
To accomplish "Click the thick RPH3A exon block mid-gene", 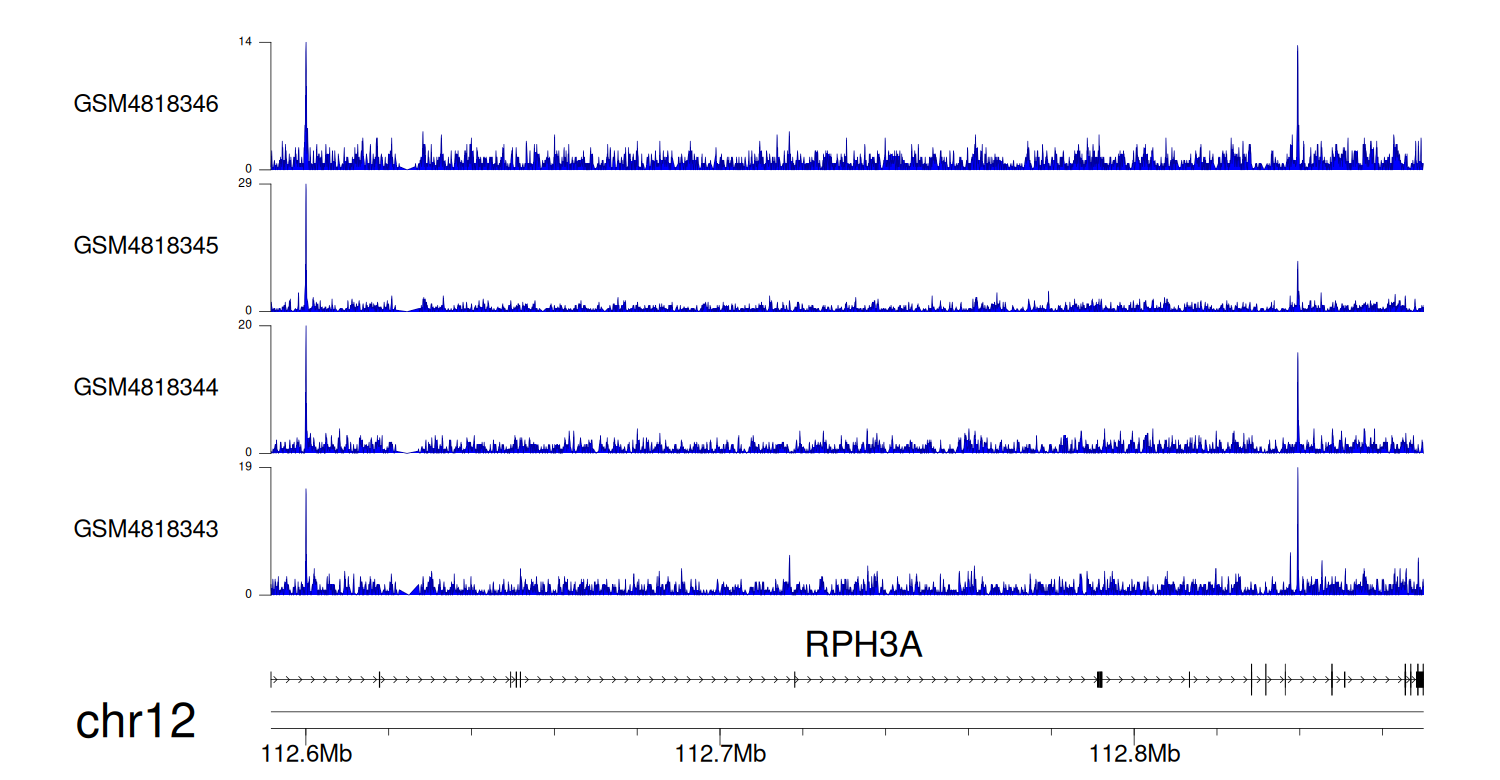I will pyautogui.click(x=1099, y=680).
